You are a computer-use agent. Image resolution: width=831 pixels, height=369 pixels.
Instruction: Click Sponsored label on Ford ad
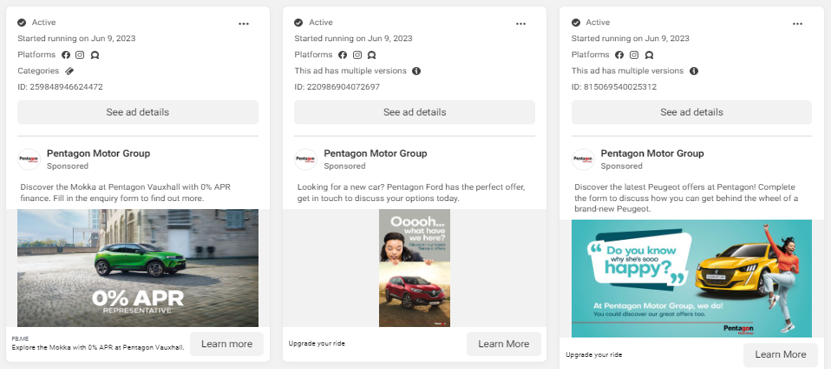(344, 166)
